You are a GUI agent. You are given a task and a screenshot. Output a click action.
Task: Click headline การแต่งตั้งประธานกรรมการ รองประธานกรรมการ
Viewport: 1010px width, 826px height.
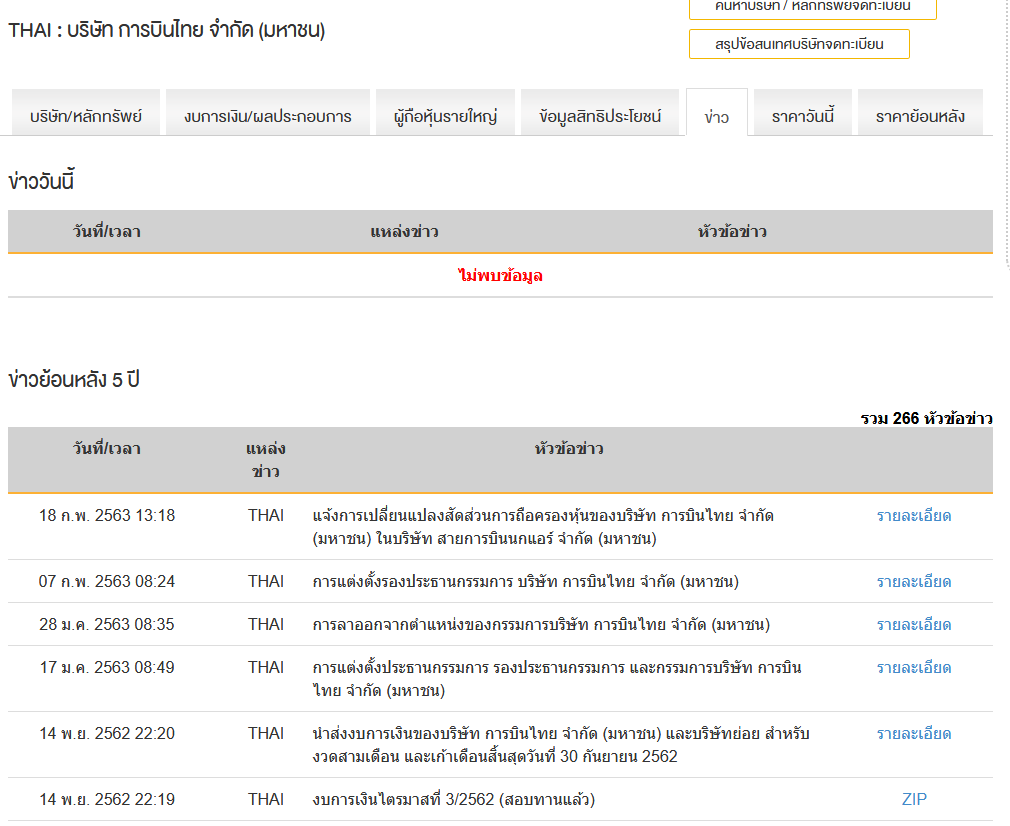click(x=557, y=679)
